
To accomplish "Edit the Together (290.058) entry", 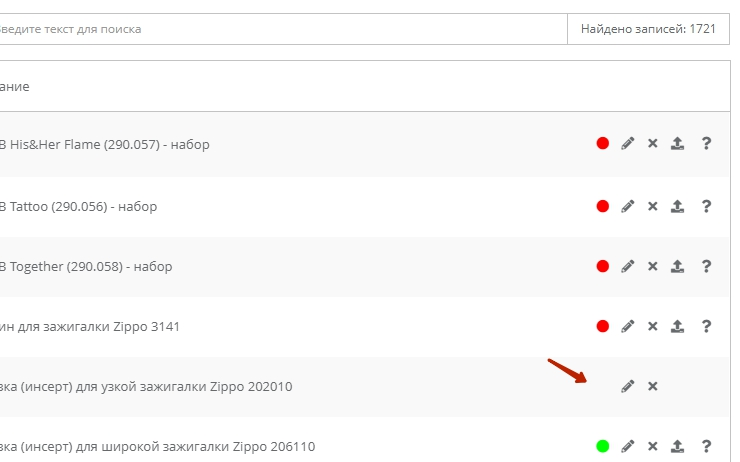I will (628, 267).
